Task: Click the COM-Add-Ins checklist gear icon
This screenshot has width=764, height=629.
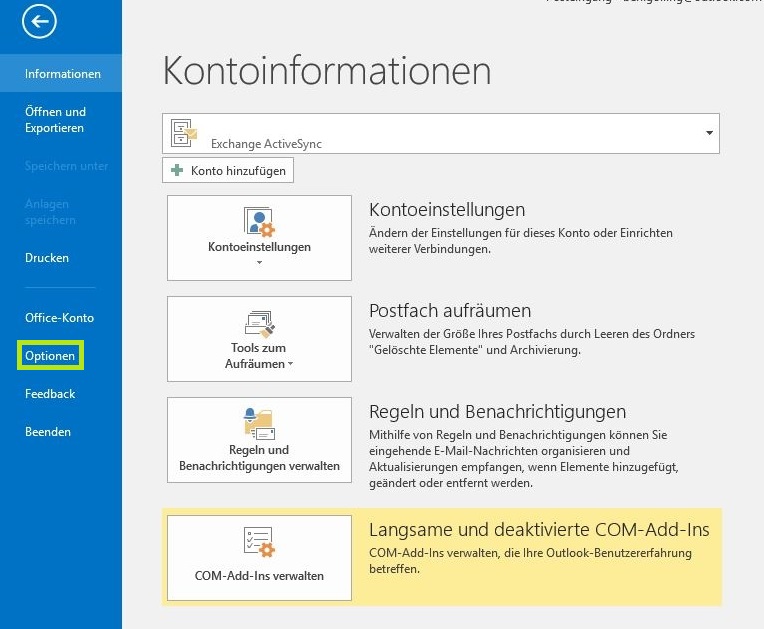Action: pos(259,542)
